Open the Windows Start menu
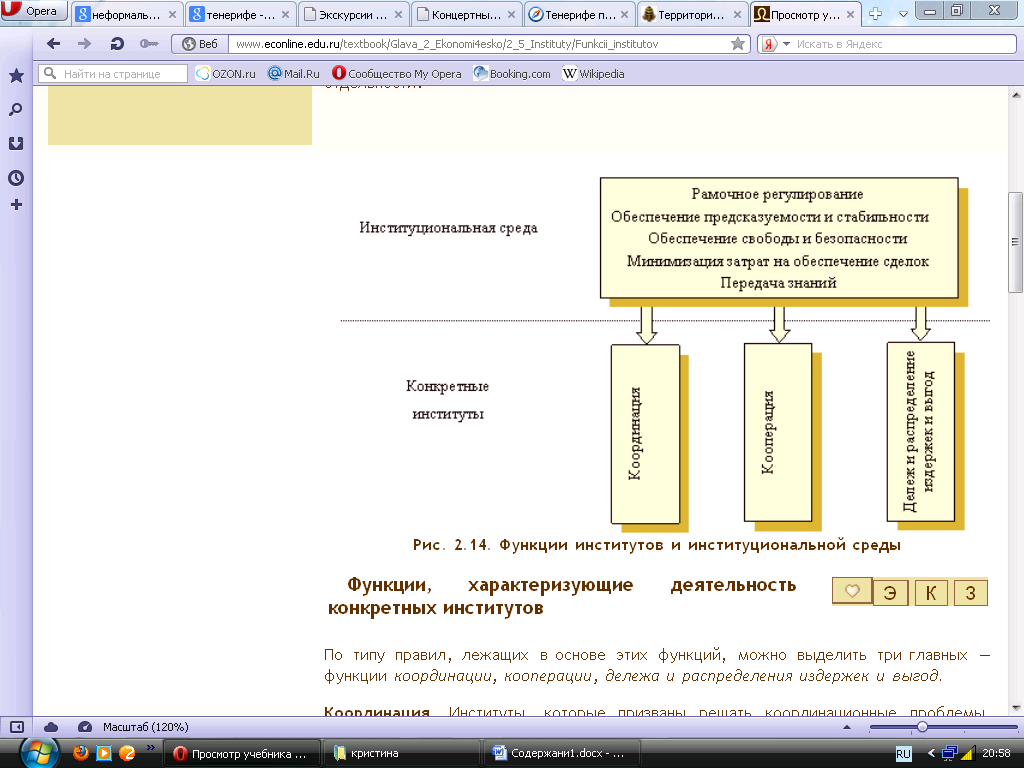The image size is (1024, 768). (40, 753)
